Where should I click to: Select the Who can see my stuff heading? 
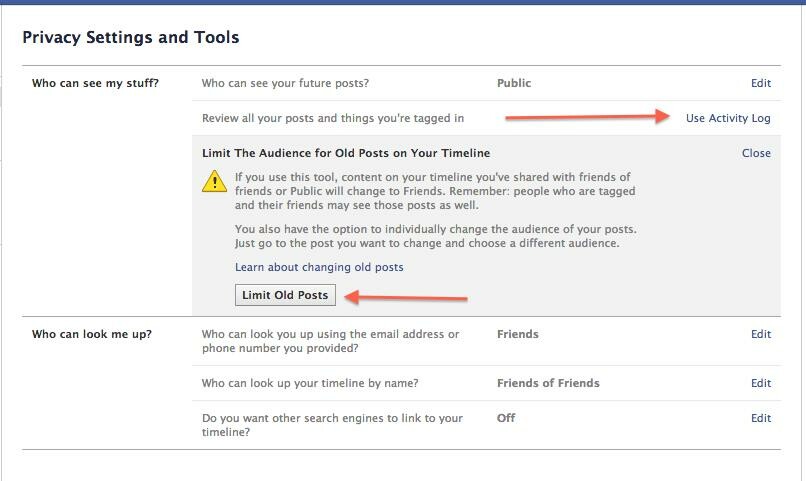tap(95, 83)
